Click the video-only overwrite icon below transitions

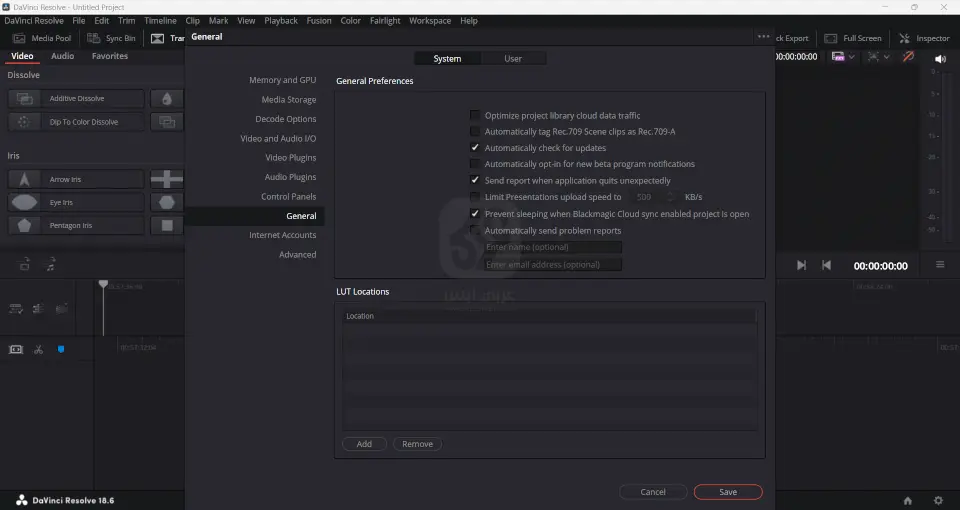24,264
